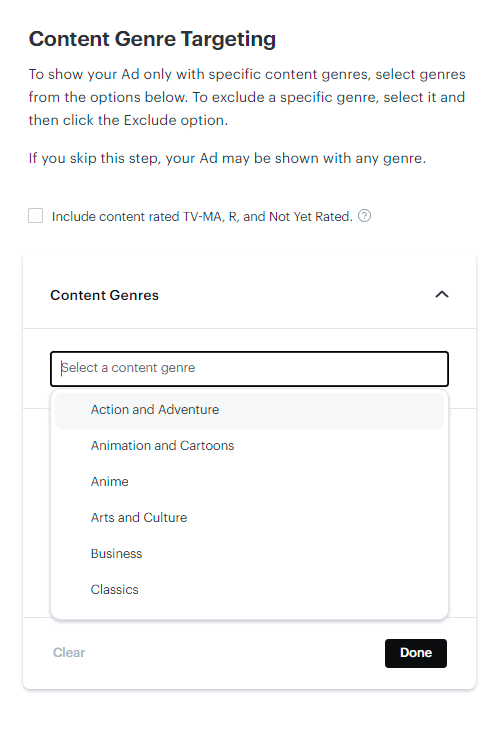Open the help tooltip for rated content
The height and width of the screenshot is (729, 502).
click(364, 216)
